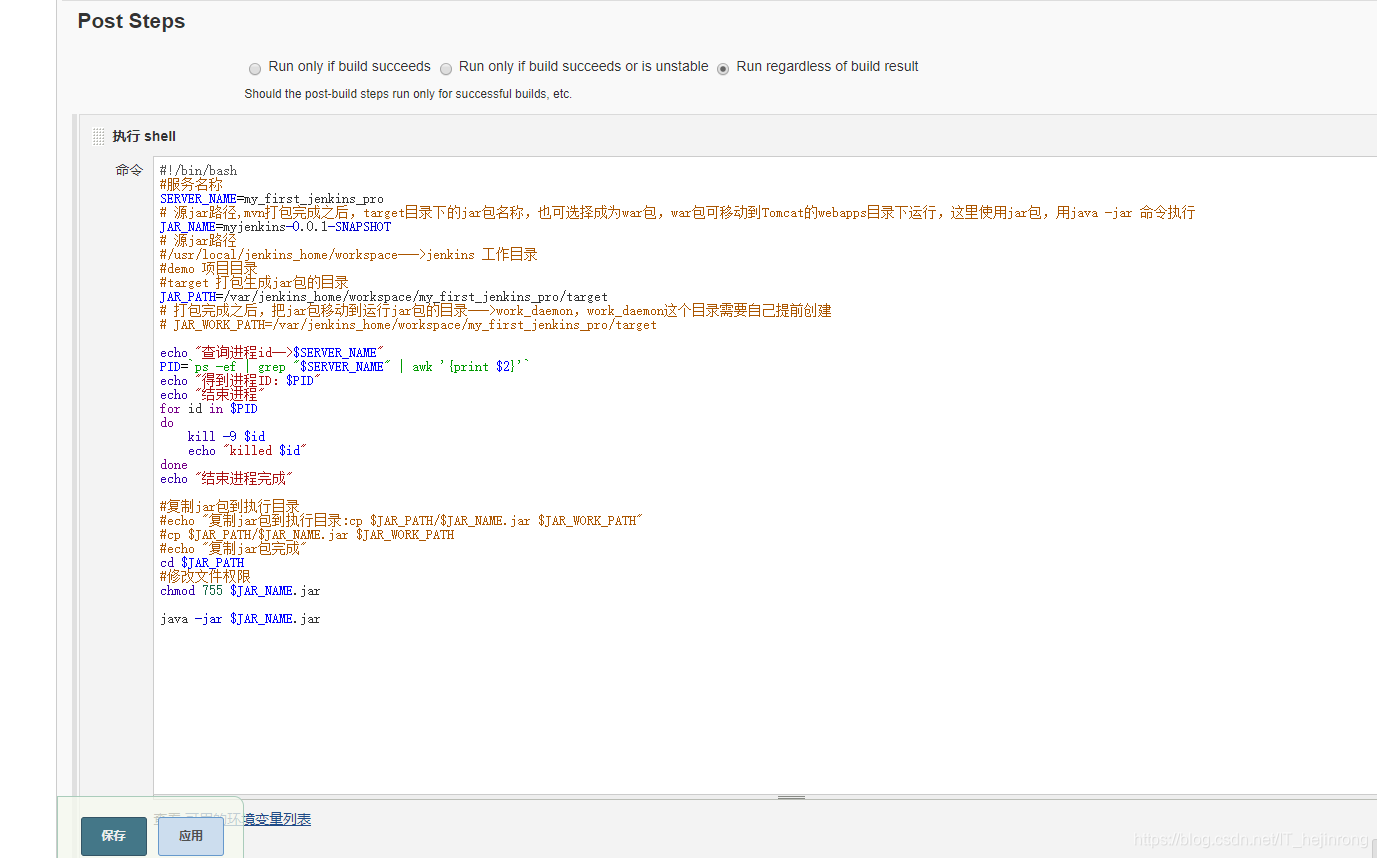Click the JAR_PATH=/var/jenkins_home line
Screen dimensions: 1377x858
pyautogui.click(x=384, y=297)
